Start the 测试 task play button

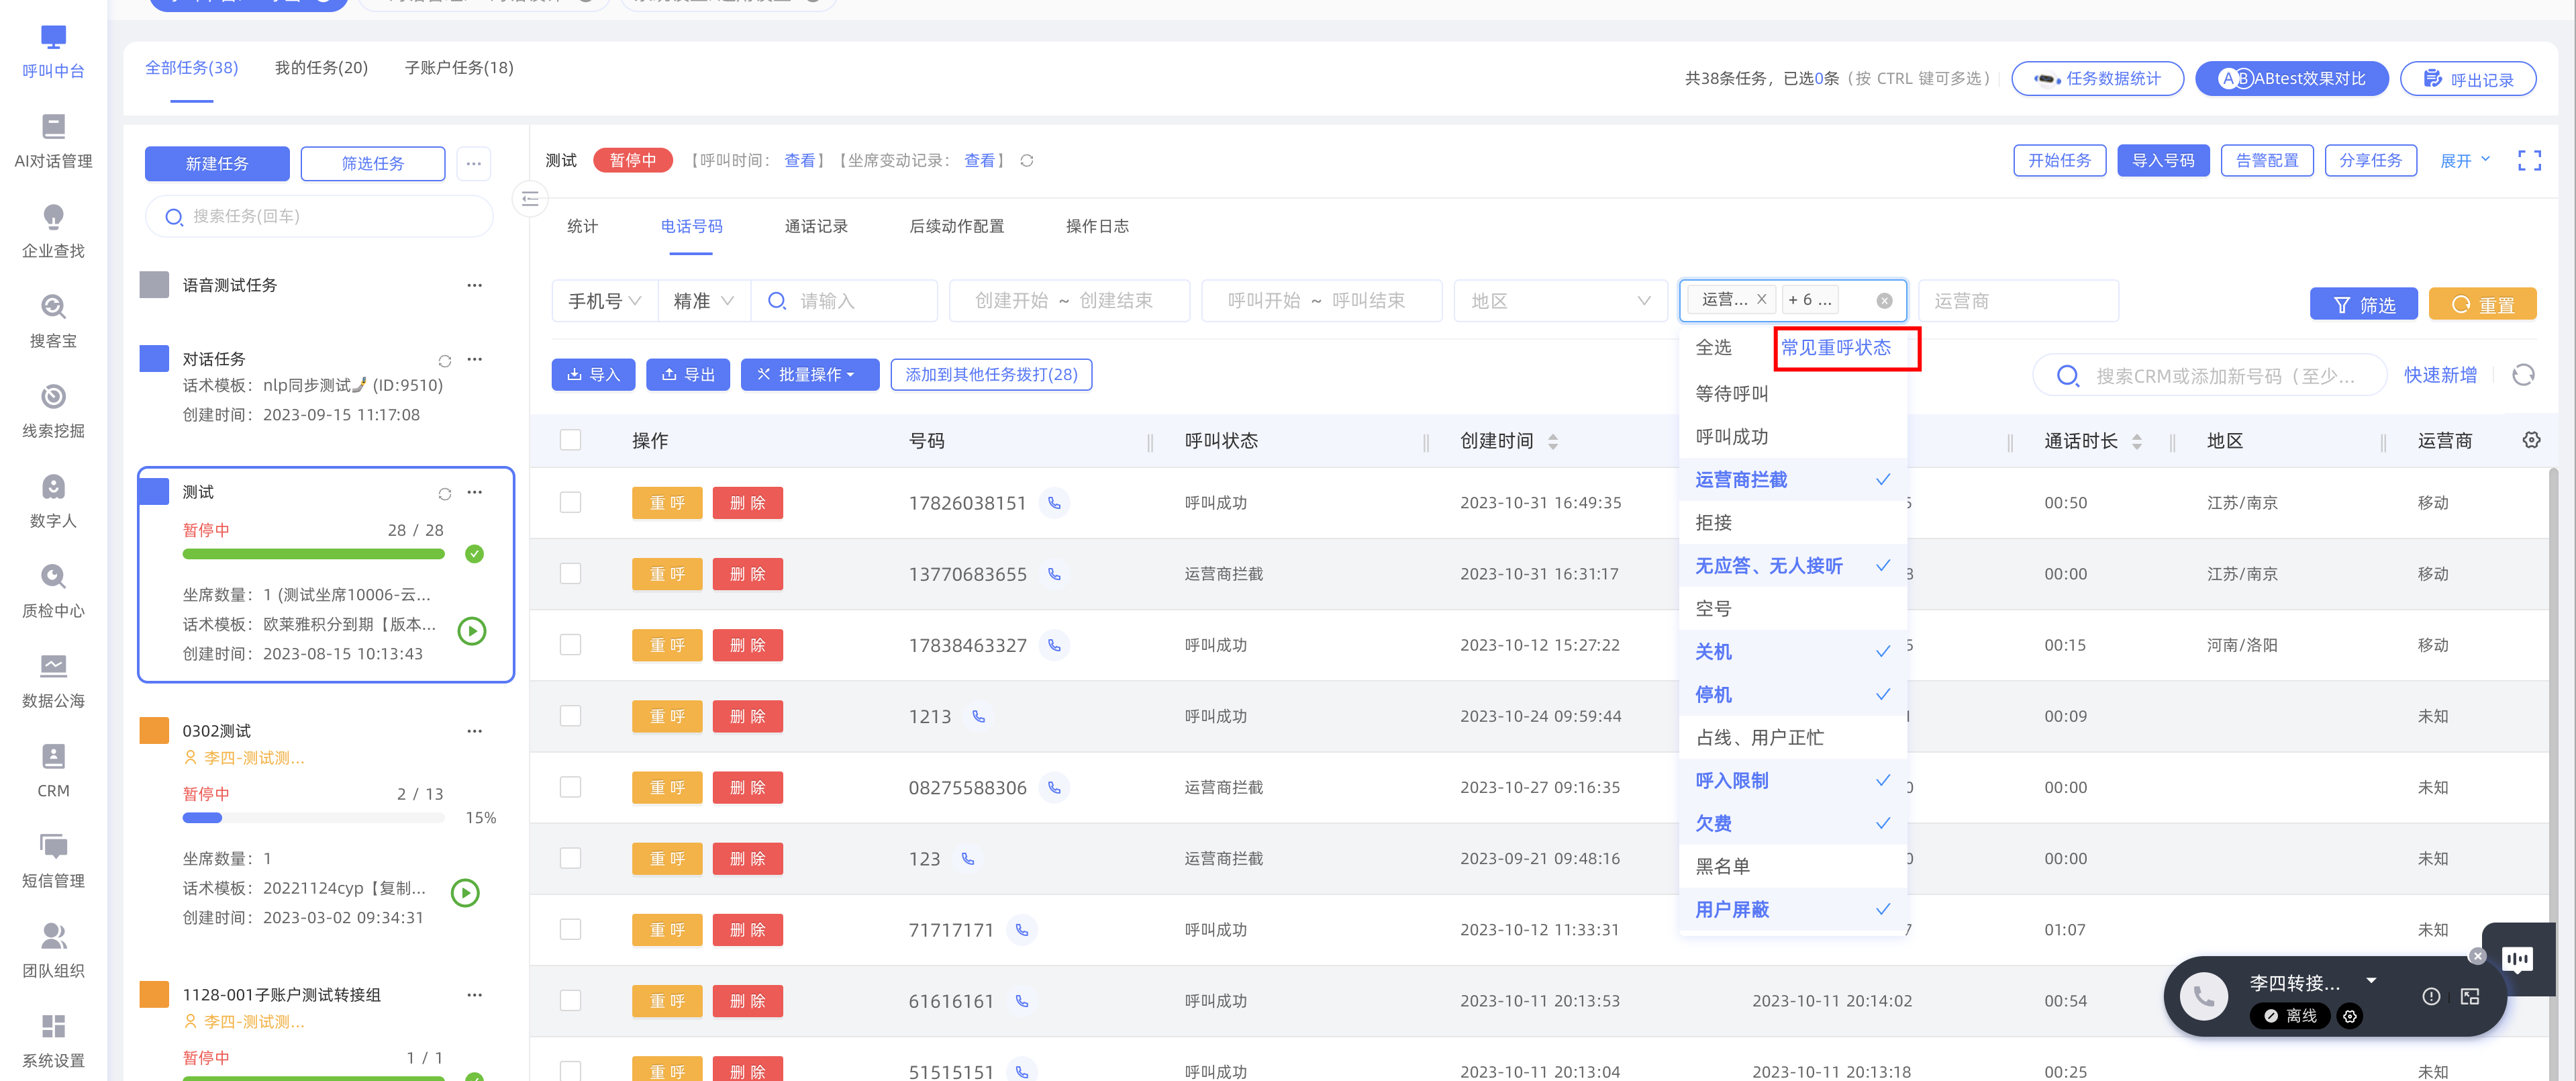472,631
